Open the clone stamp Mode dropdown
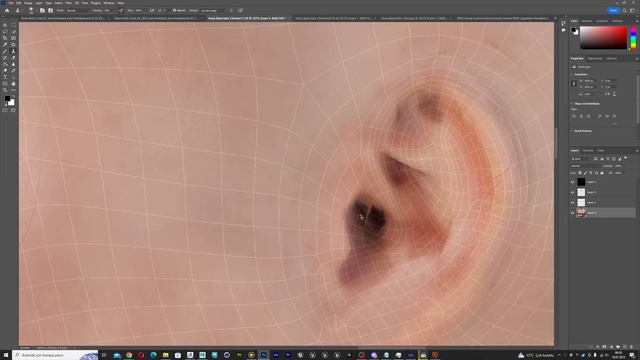This screenshot has height=360, width=640. click(x=78, y=11)
